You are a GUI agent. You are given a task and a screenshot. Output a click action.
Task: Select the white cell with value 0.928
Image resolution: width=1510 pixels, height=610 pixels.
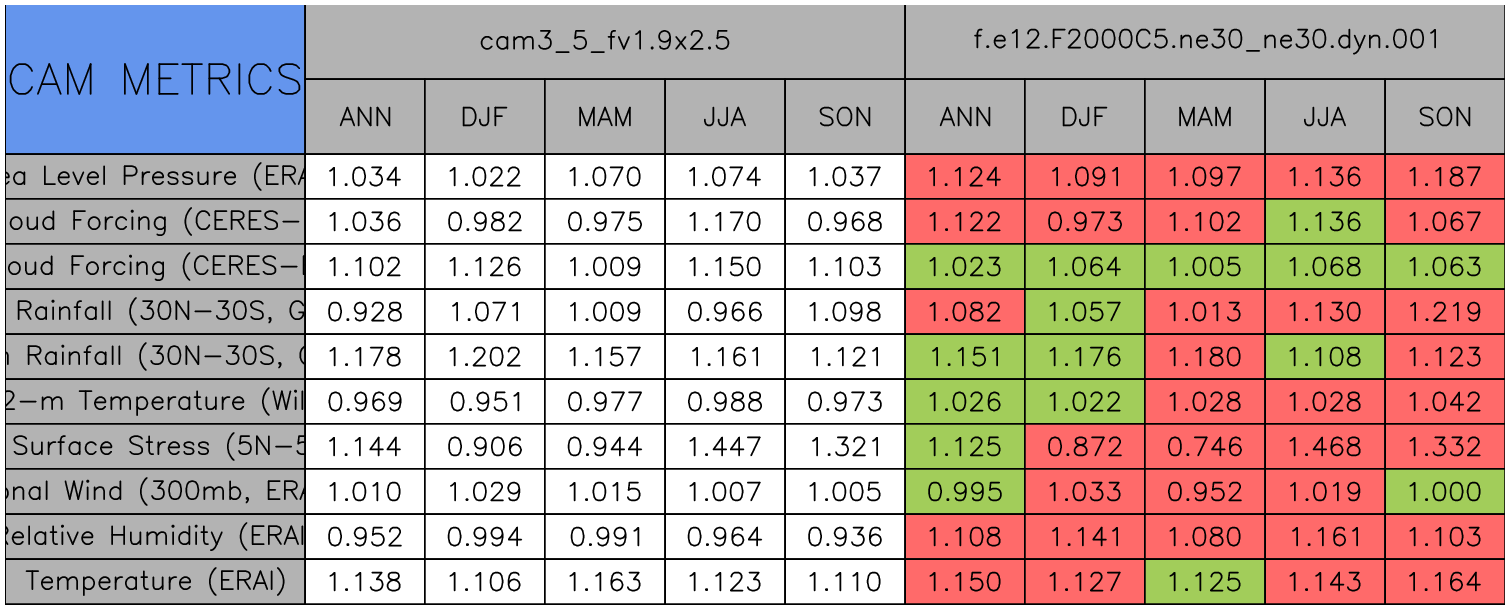(x=364, y=311)
